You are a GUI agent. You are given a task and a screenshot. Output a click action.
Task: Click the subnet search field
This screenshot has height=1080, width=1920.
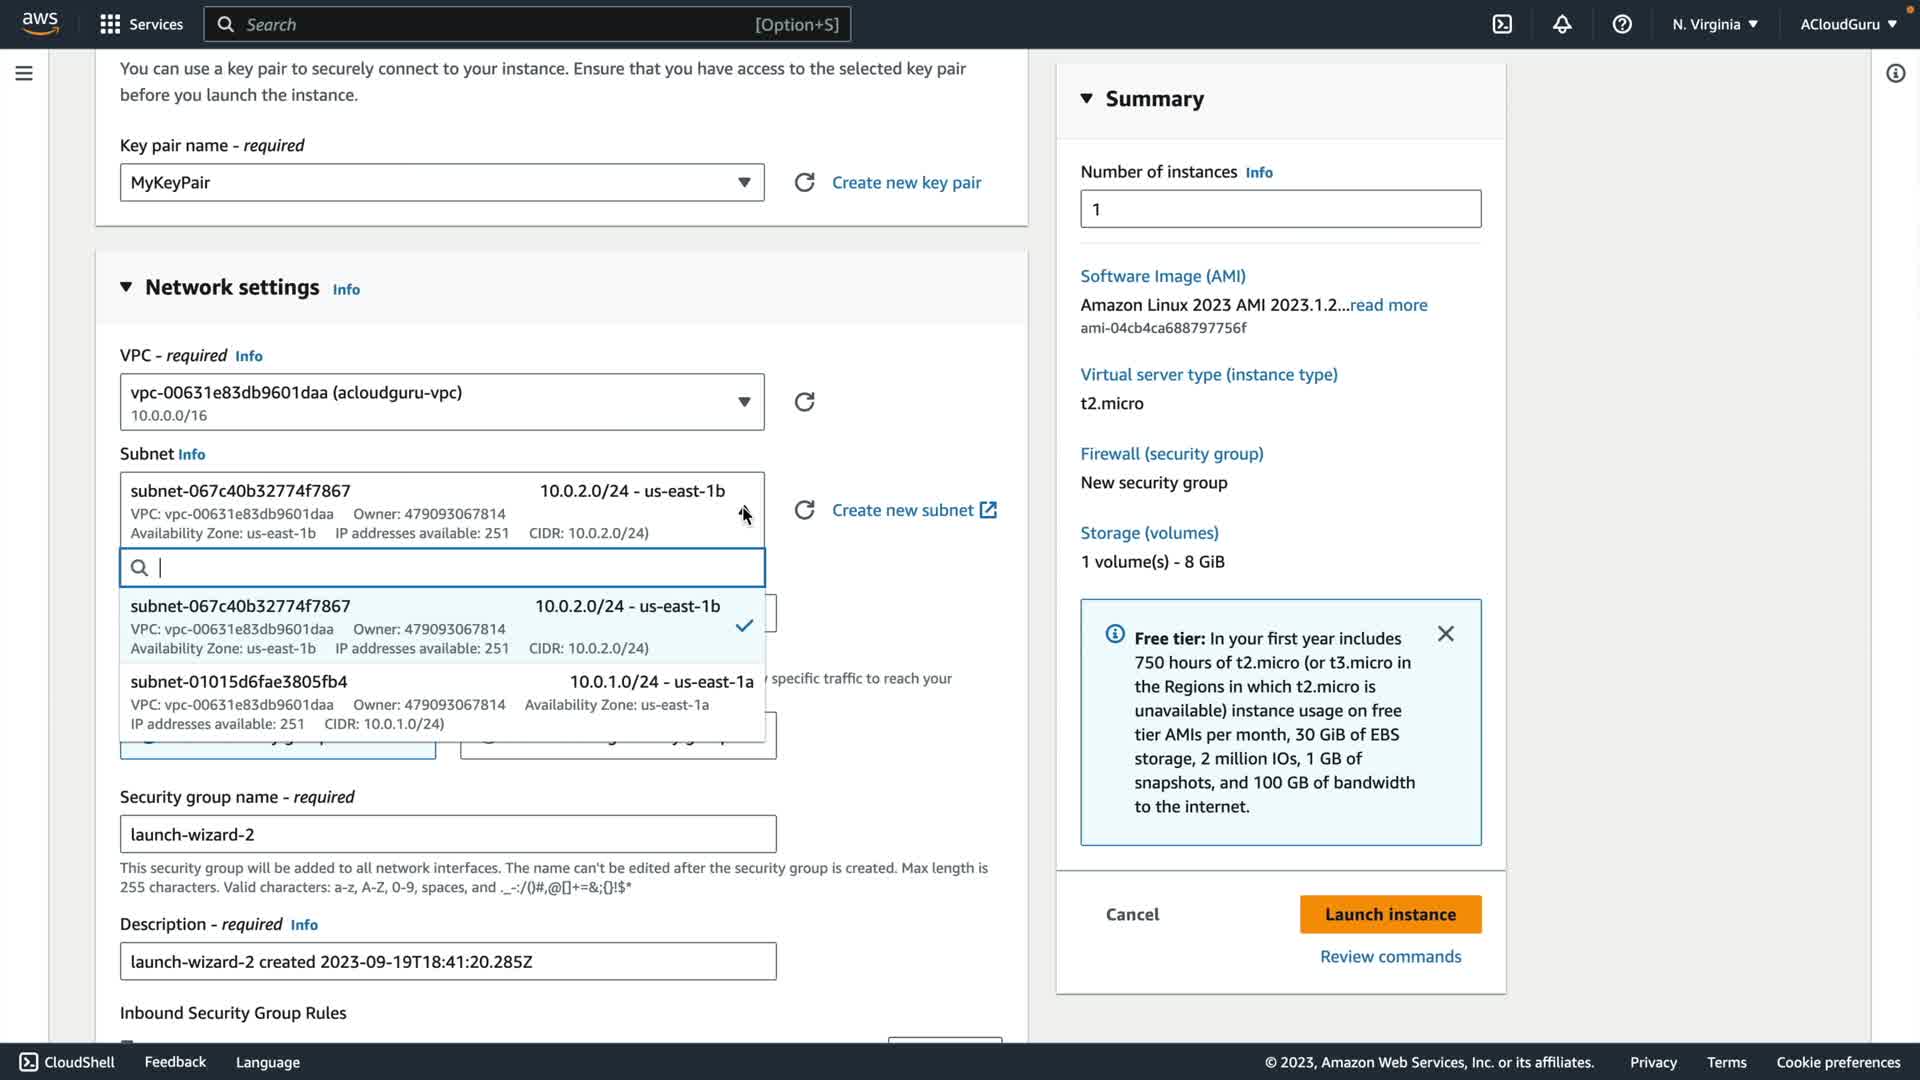click(455, 567)
